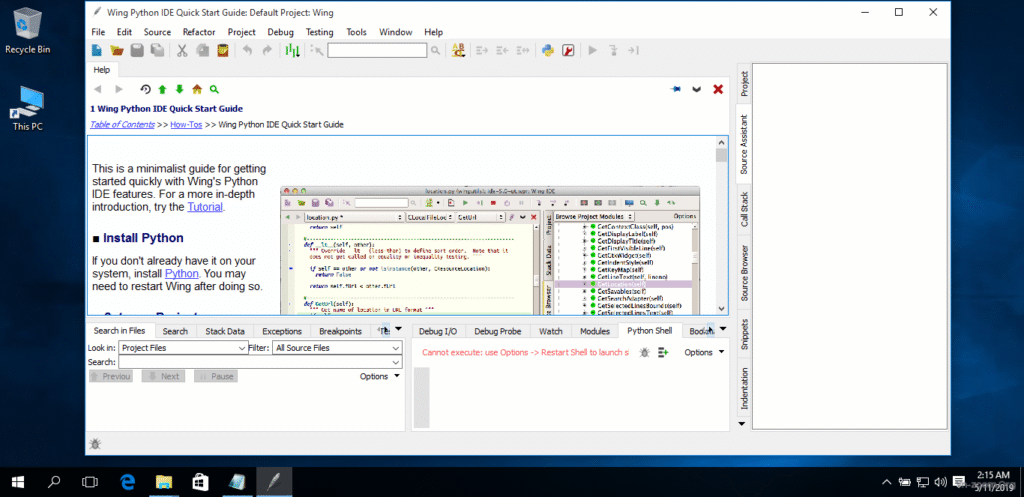
Task: Click the Copy toolbar icon
Action: click(x=202, y=50)
